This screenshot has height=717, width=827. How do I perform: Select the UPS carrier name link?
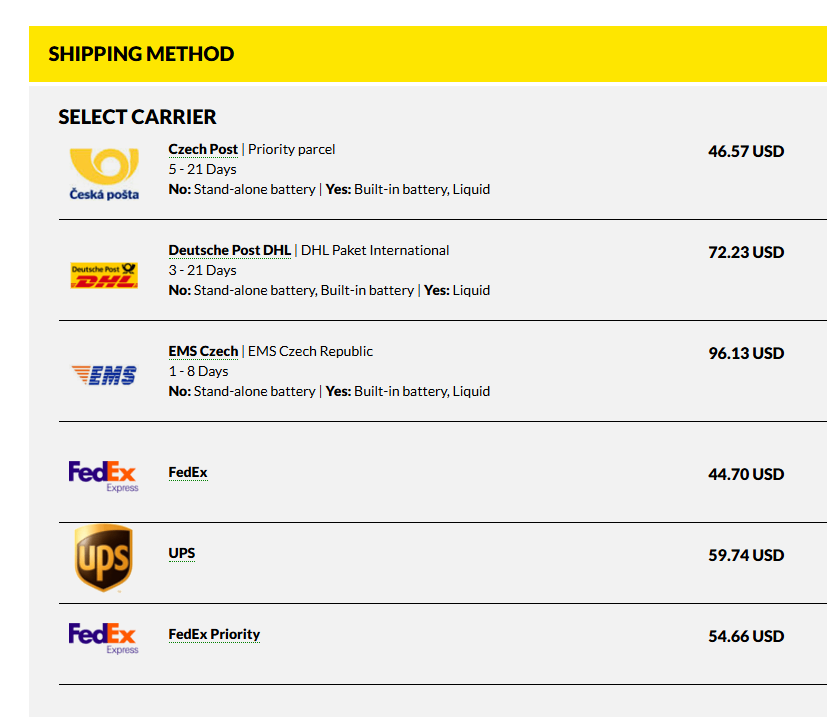click(182, 553)
